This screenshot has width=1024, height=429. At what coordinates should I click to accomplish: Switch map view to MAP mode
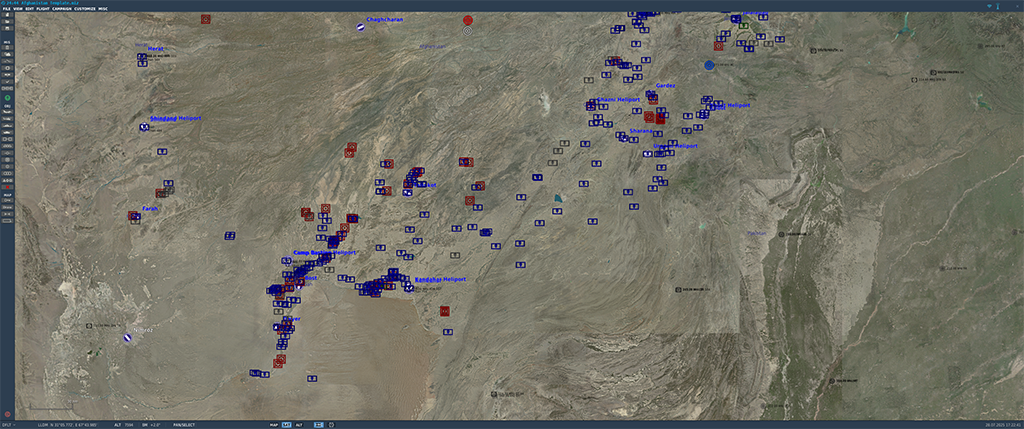click(x=274, y=425)
